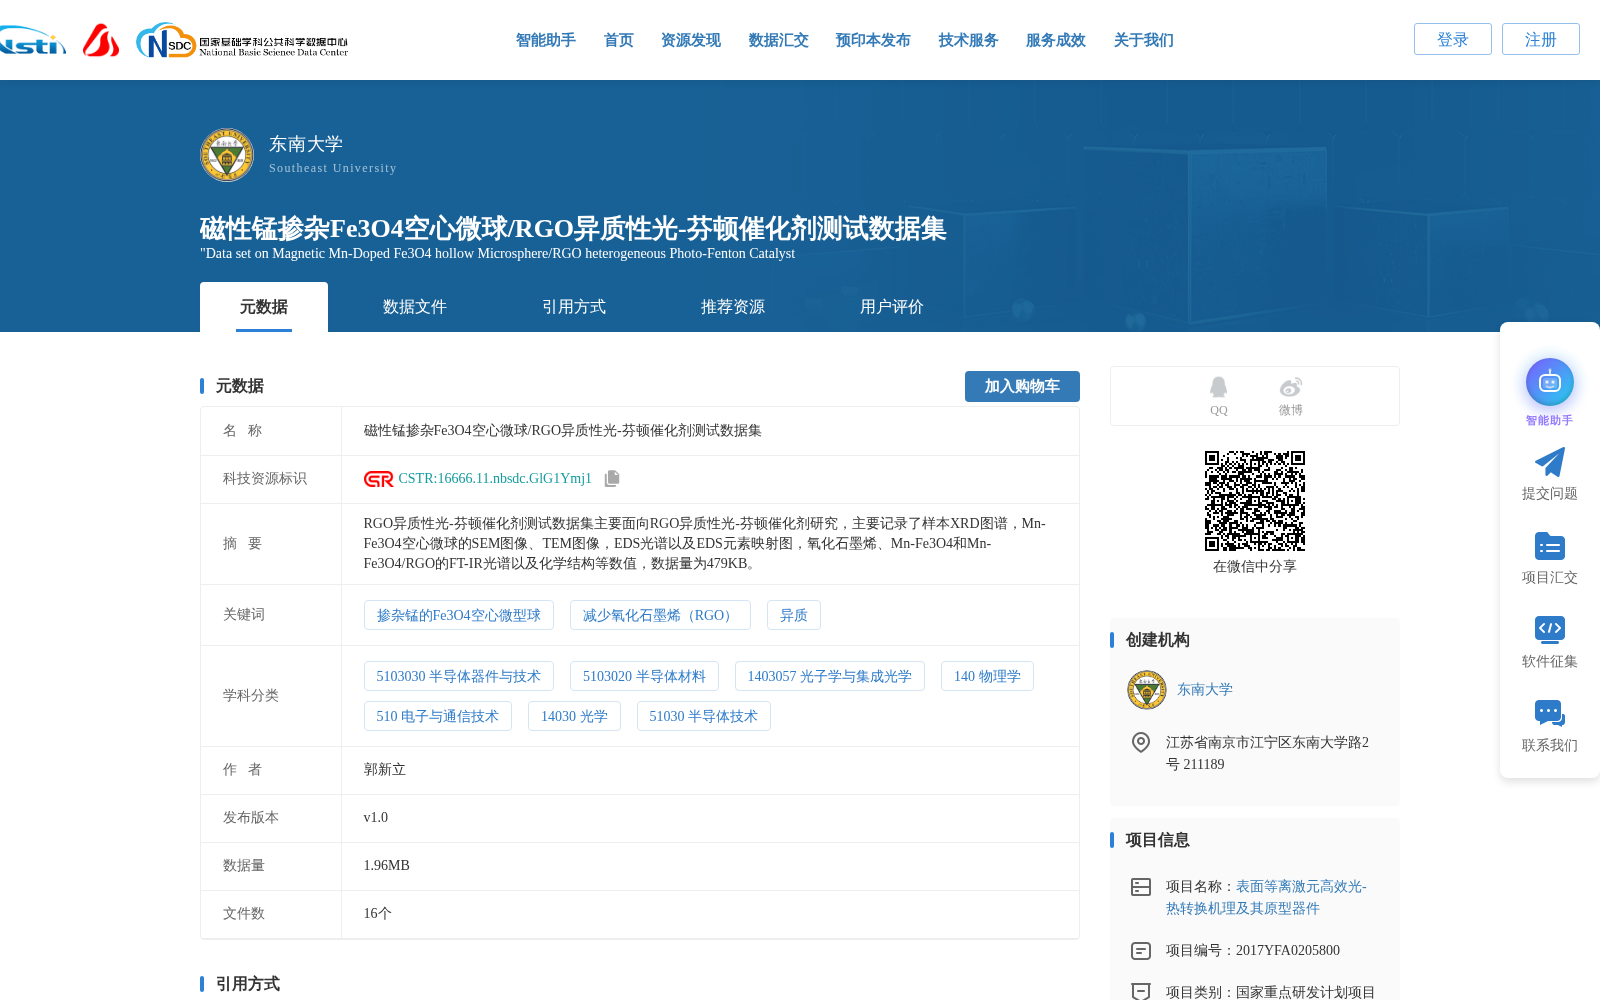Select subject tag 51030 半导体技术
Viewport: 1600px width, 1000px height.
coord(704,716)
